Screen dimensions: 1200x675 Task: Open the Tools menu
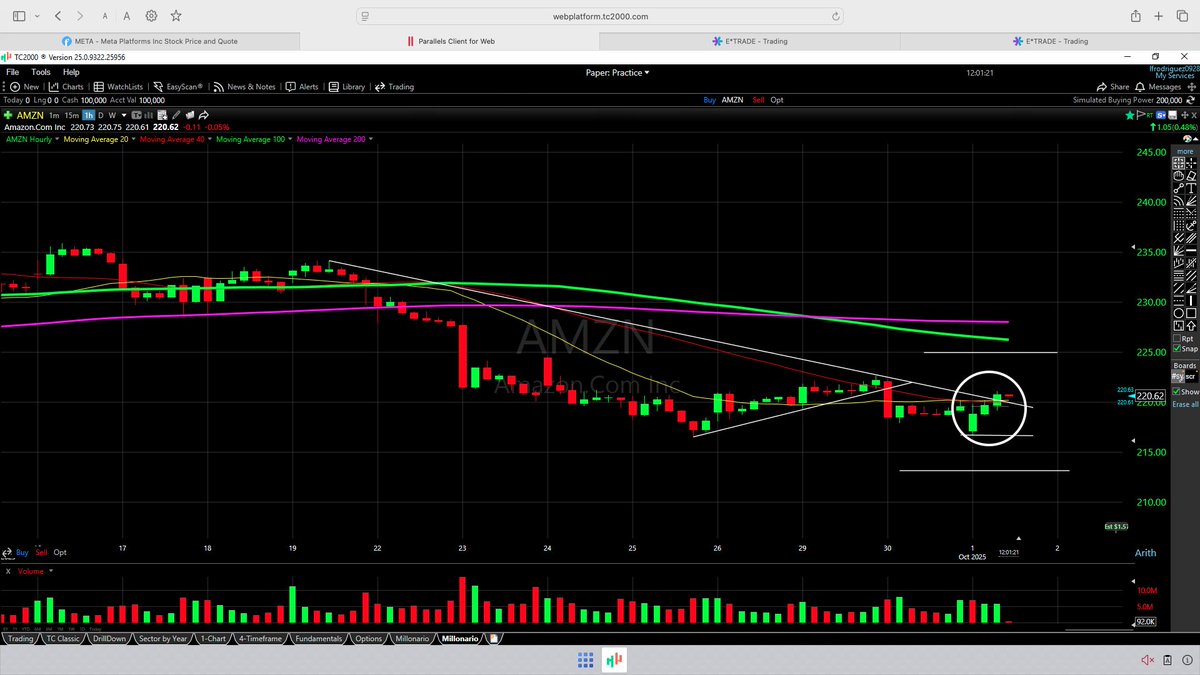tap(40, 72)
